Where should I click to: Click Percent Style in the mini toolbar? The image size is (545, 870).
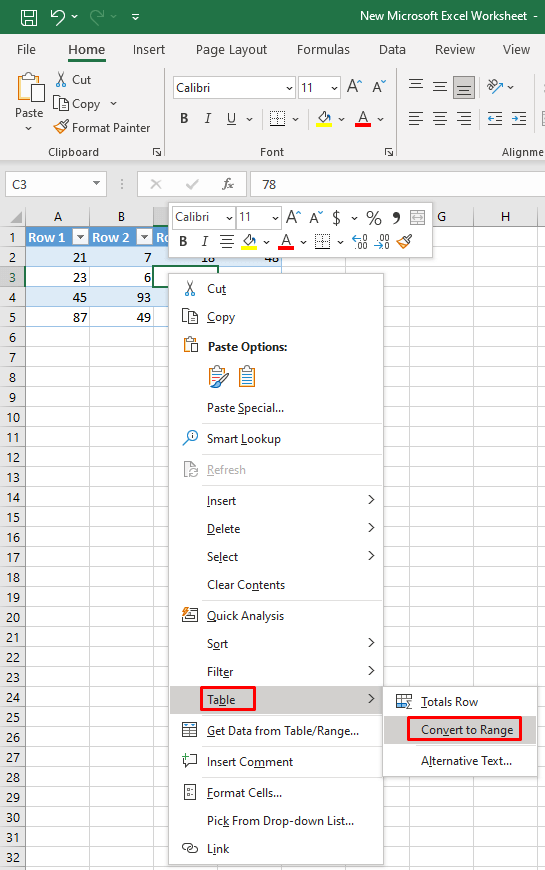point(374,218)
